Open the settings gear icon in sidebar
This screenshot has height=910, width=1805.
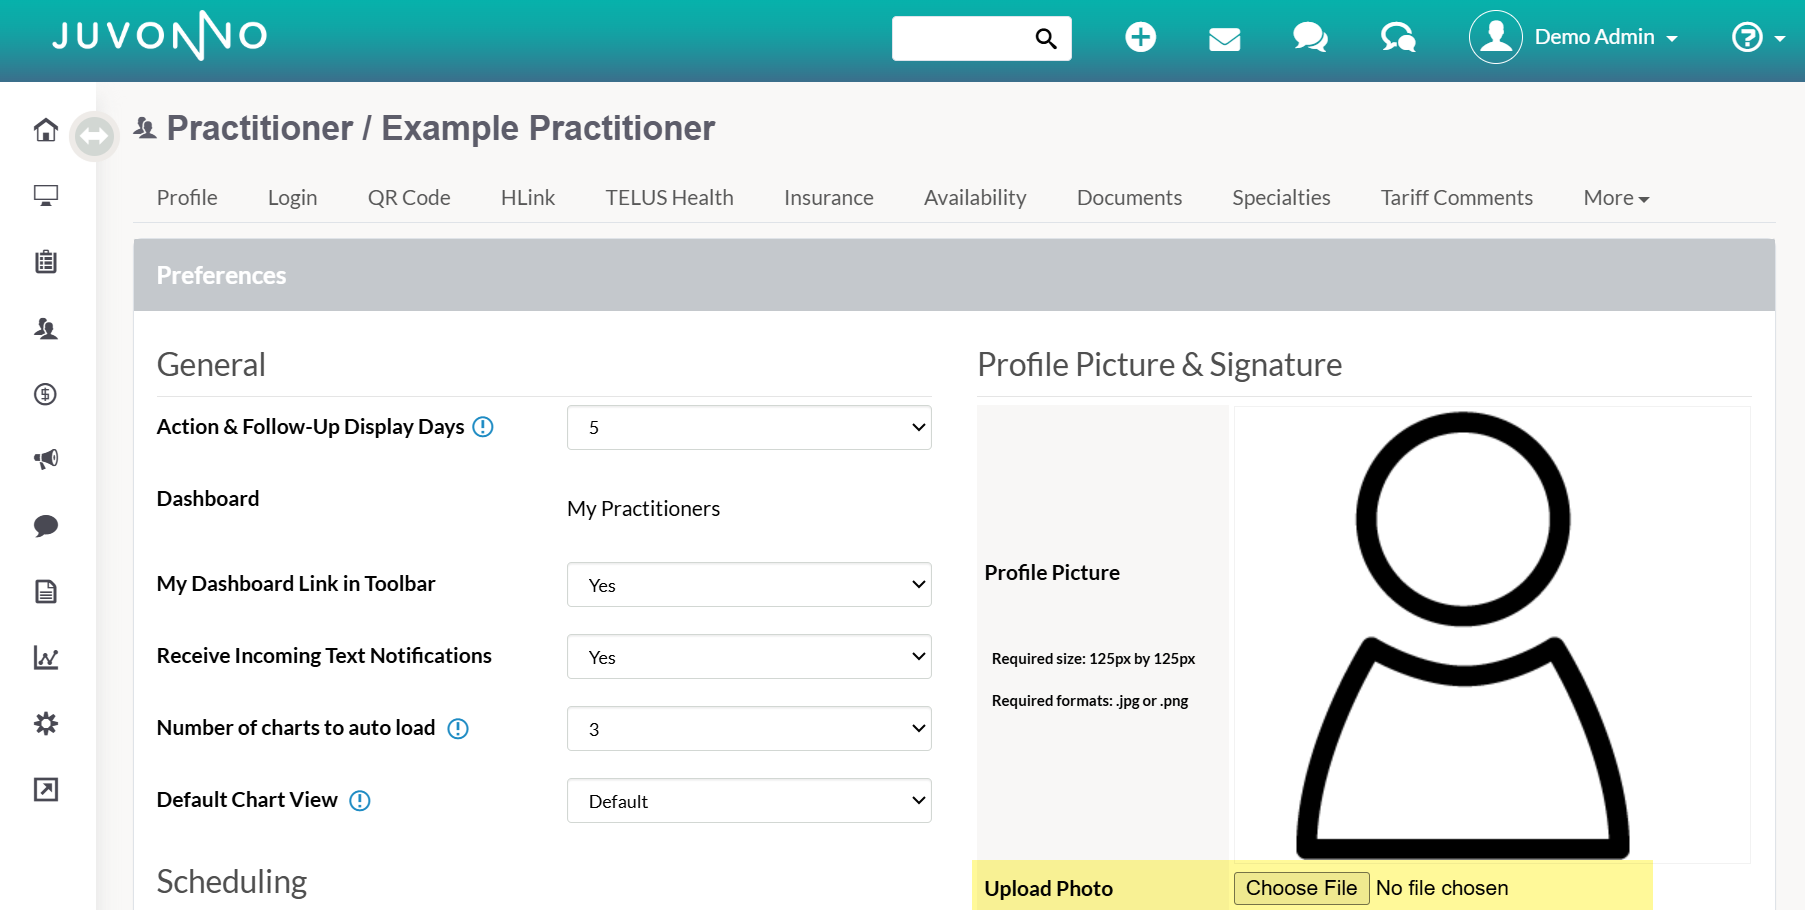(x=46, y=723)
